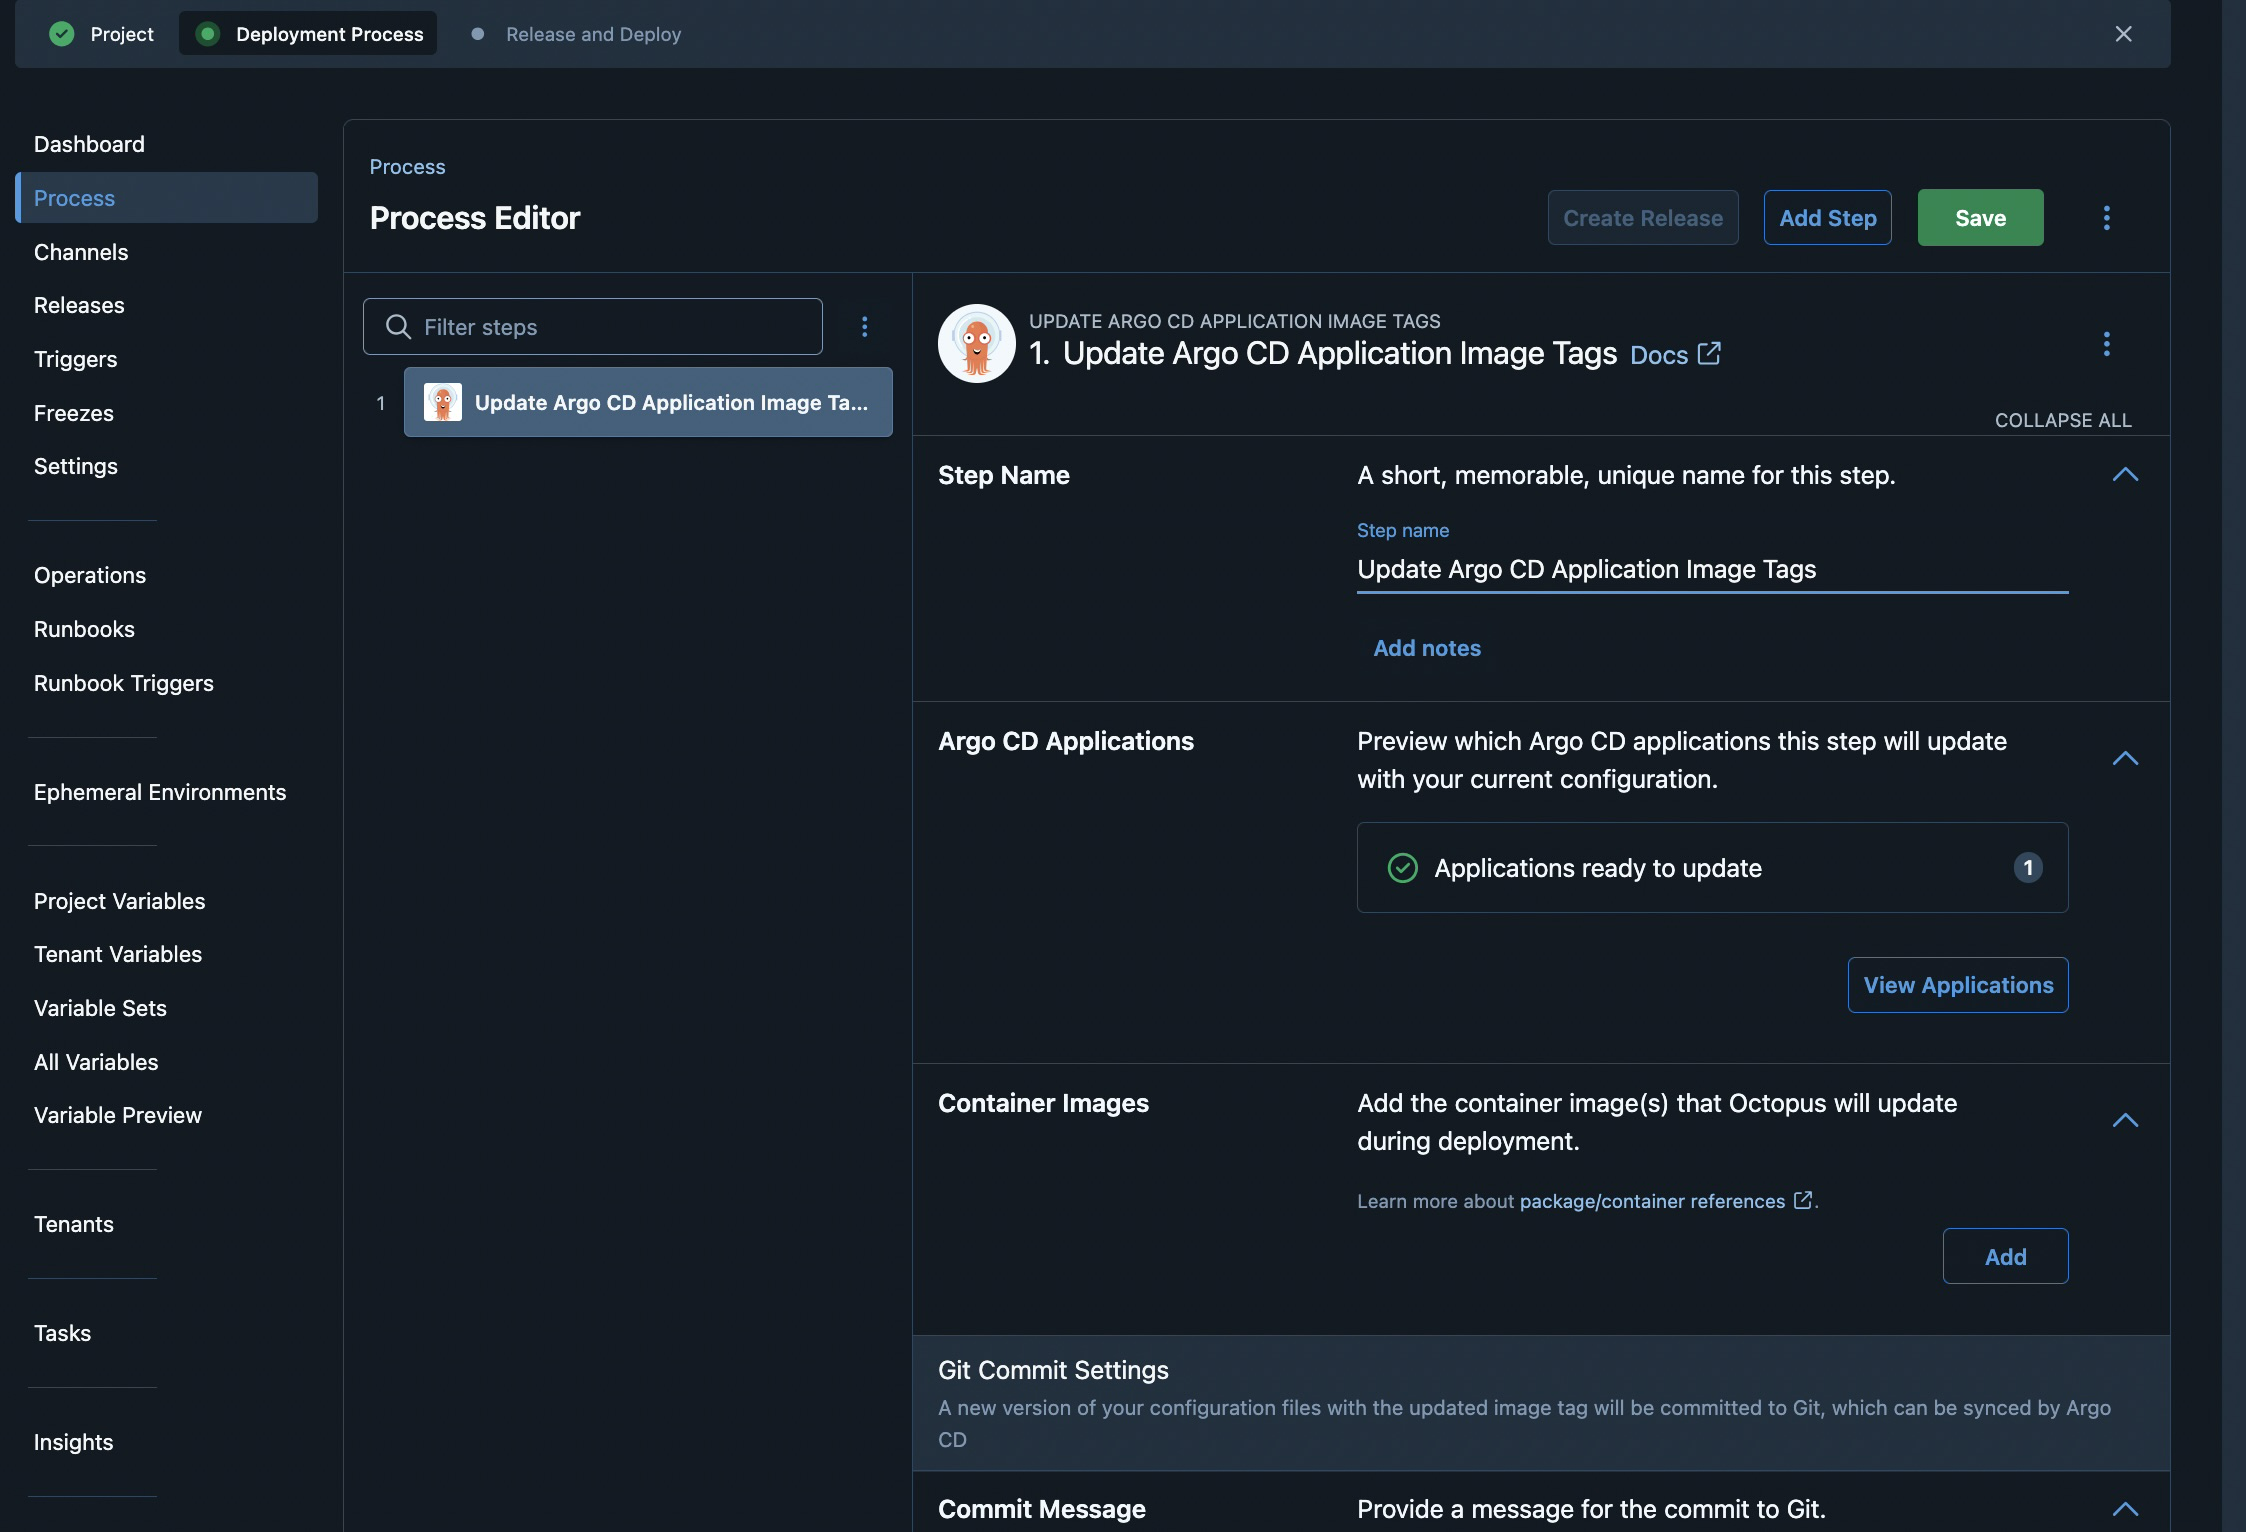The image size is (2246, 1532).
Task: Go to Release and Deploy wizard tab
Action: pos(577,34)
